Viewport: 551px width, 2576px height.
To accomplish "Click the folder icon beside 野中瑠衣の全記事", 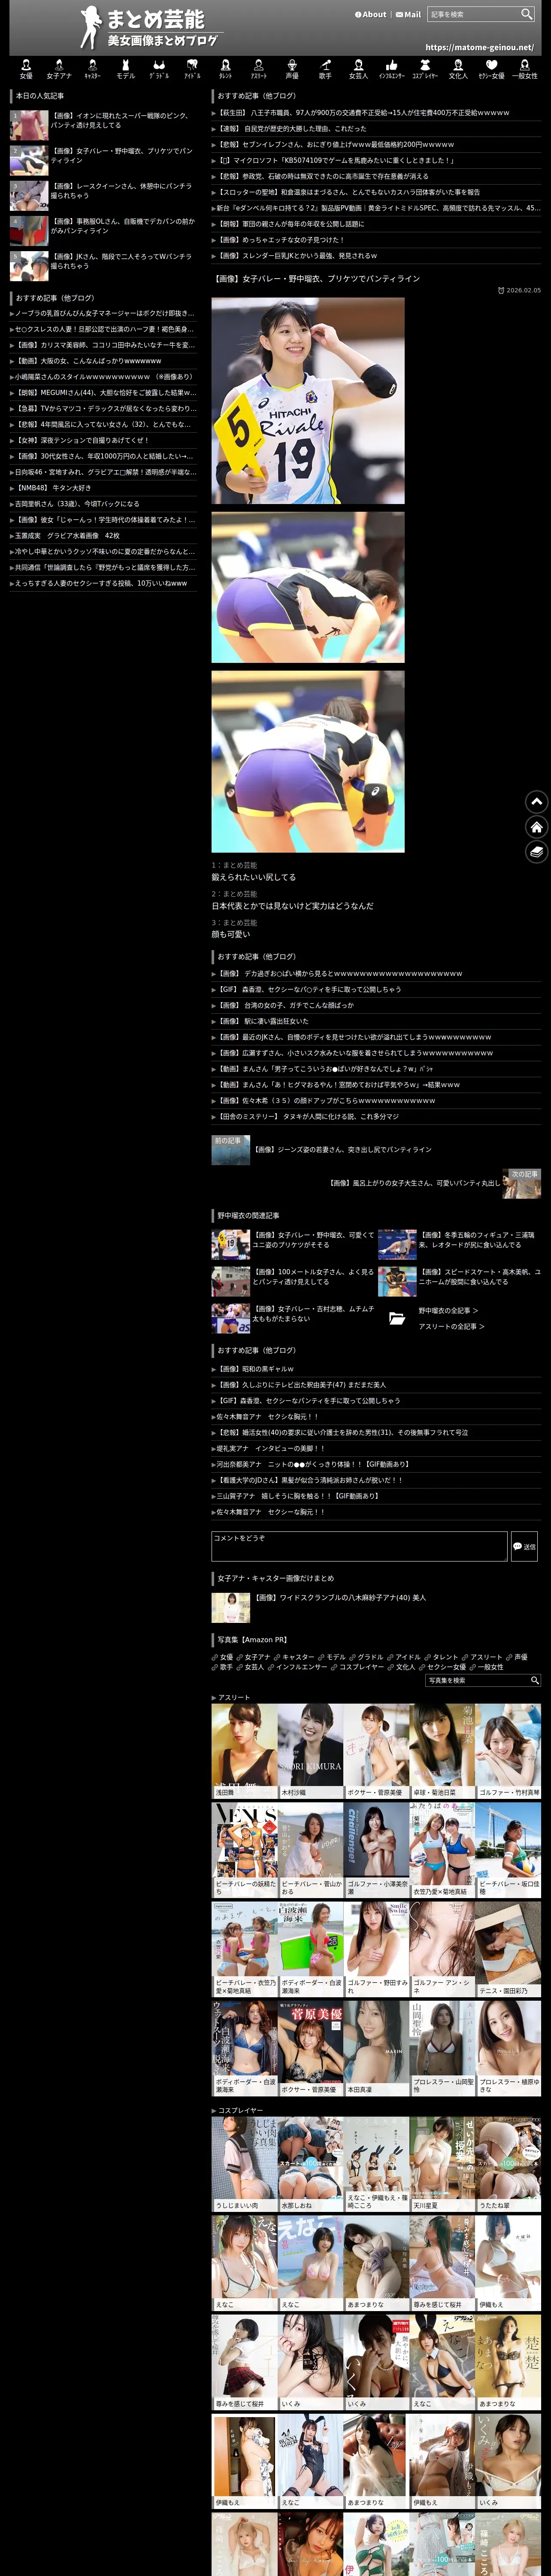I will click(x=397, y=1318).
